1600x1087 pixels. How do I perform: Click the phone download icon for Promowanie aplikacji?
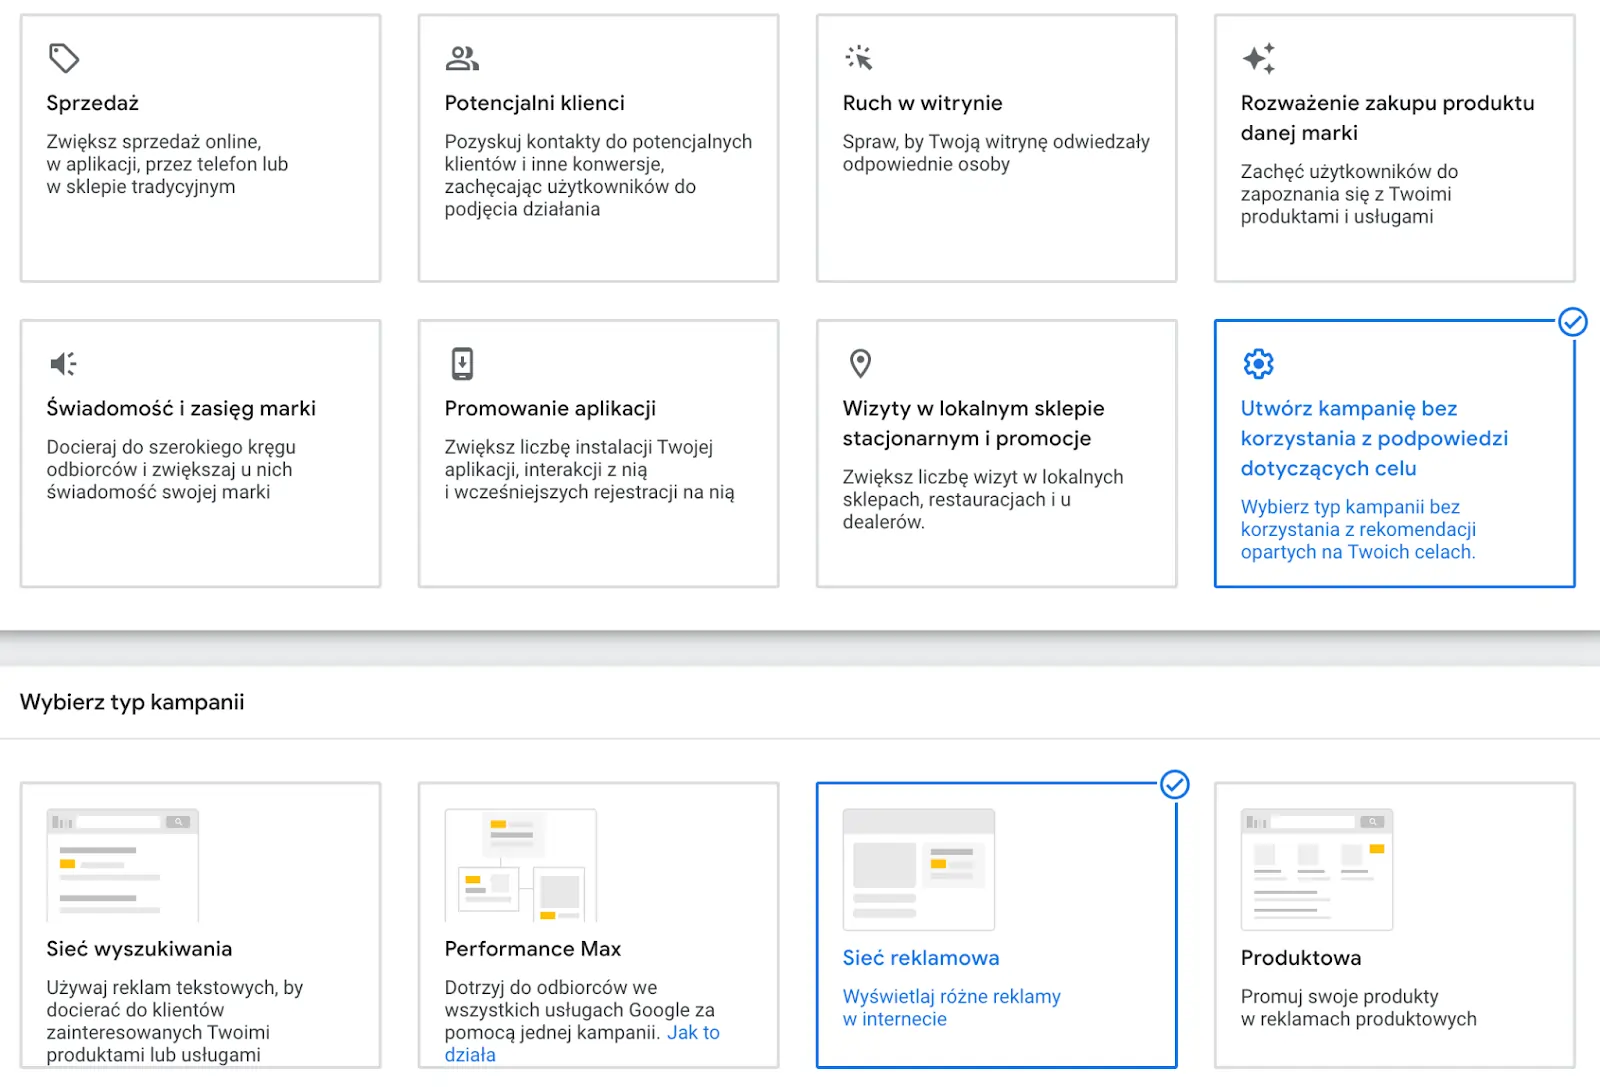462,363
